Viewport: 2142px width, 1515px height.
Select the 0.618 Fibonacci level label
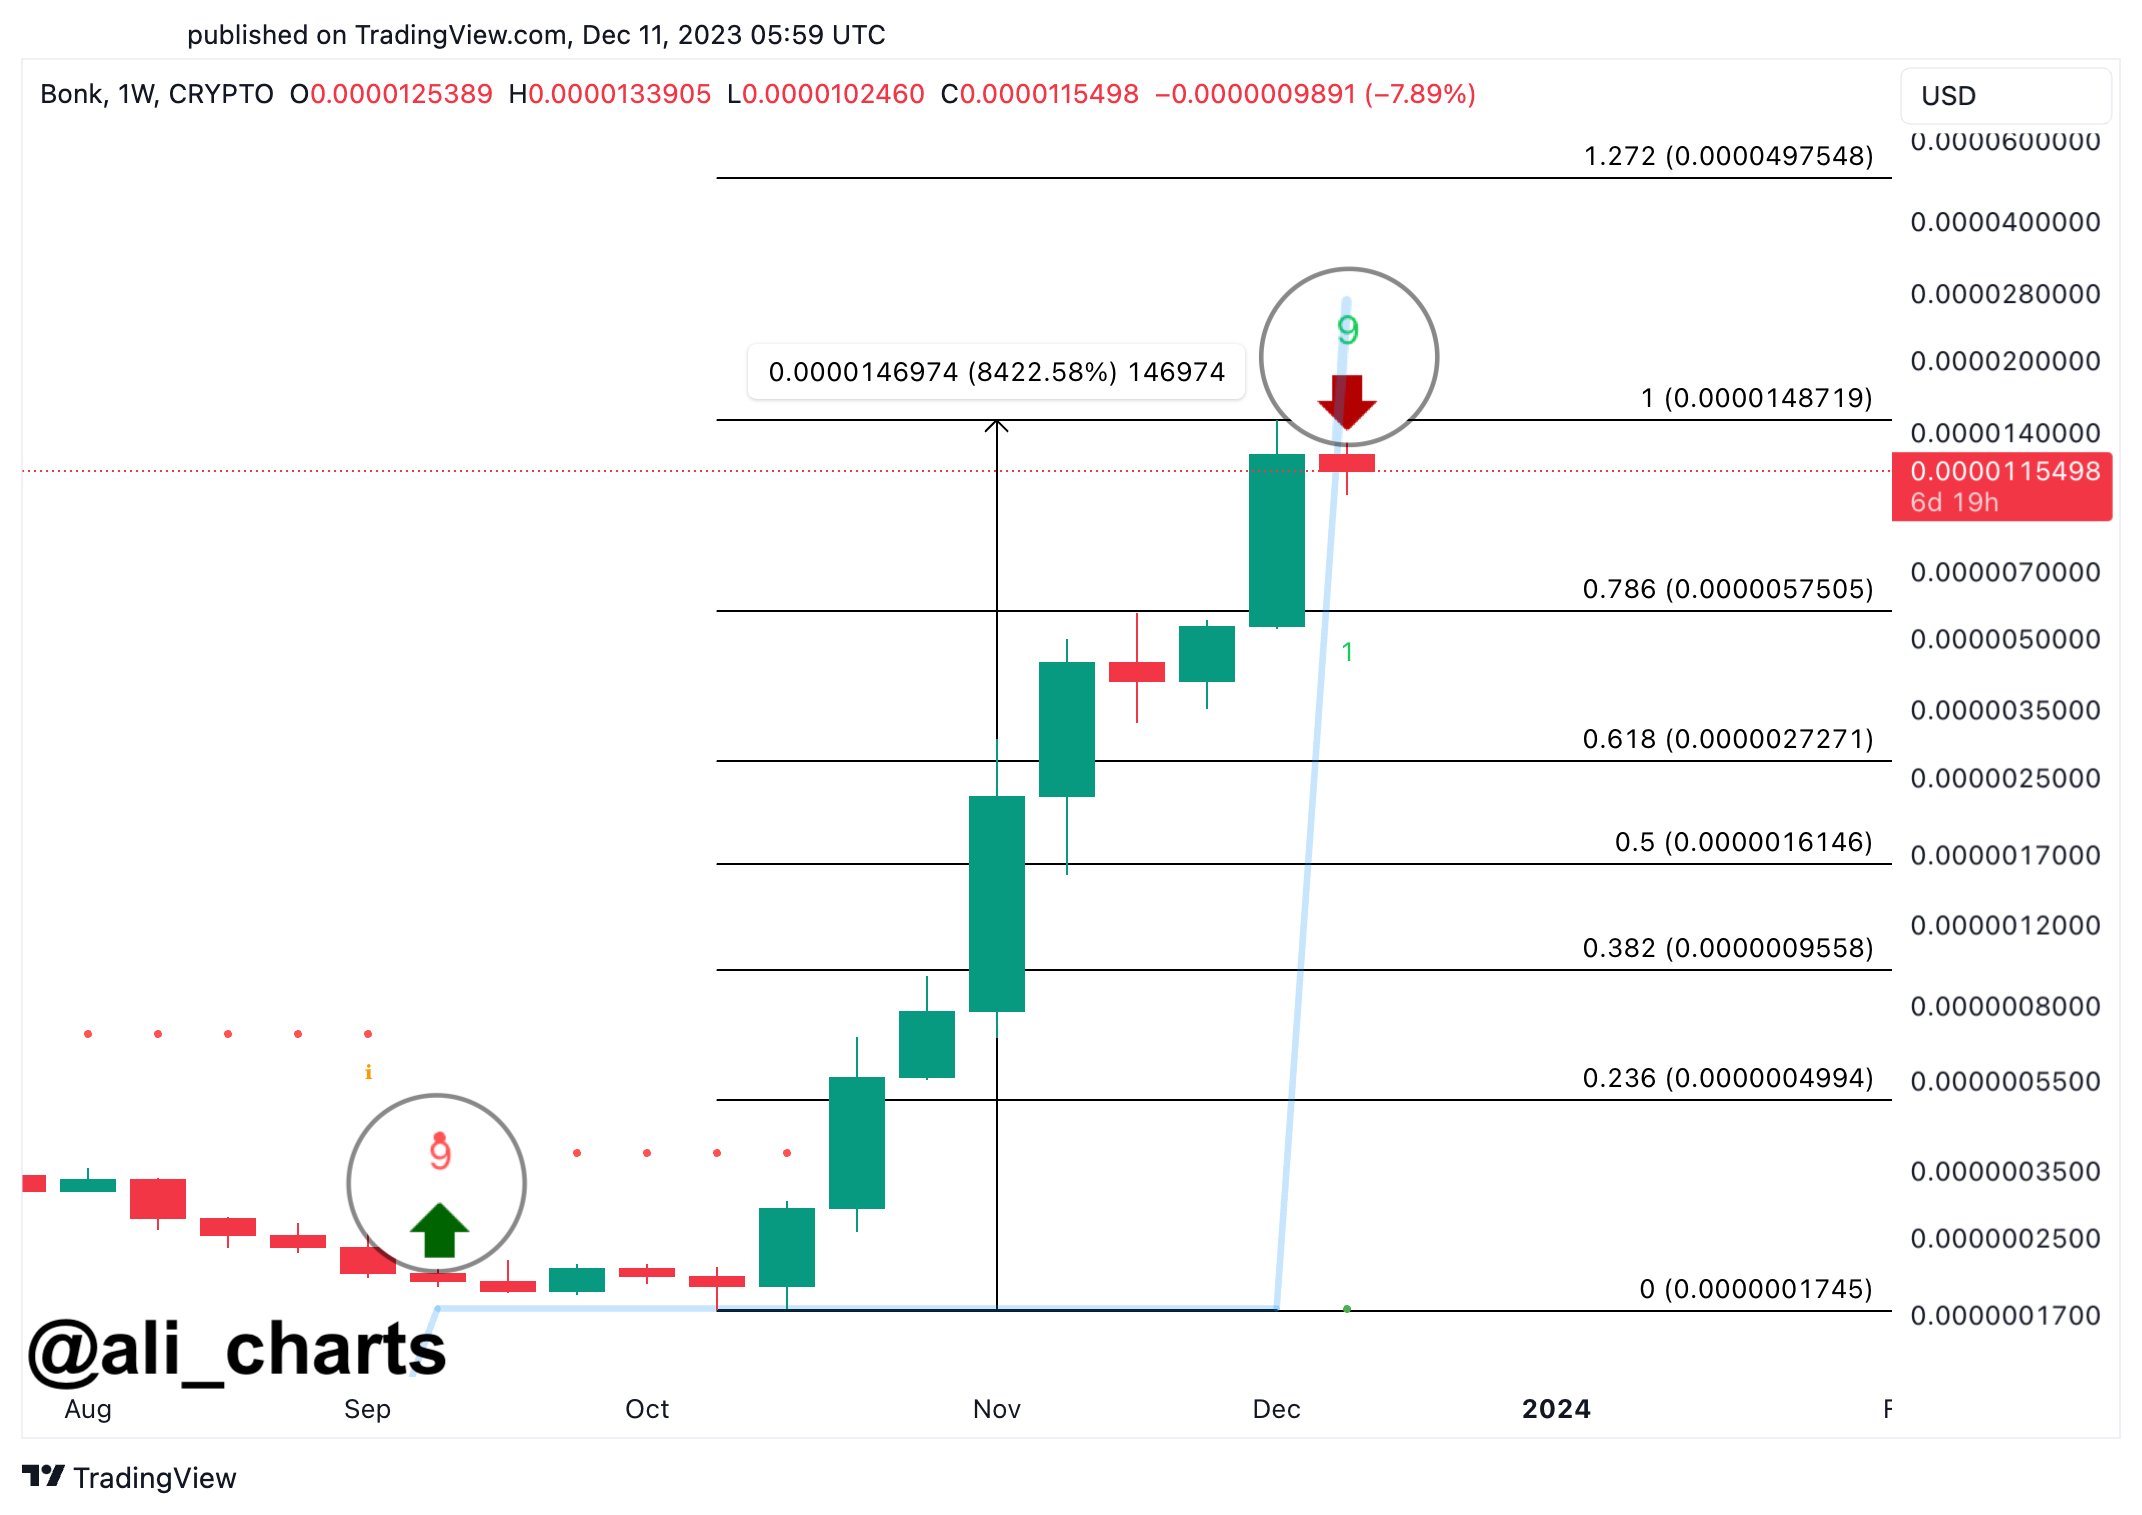pos(1727,739)
